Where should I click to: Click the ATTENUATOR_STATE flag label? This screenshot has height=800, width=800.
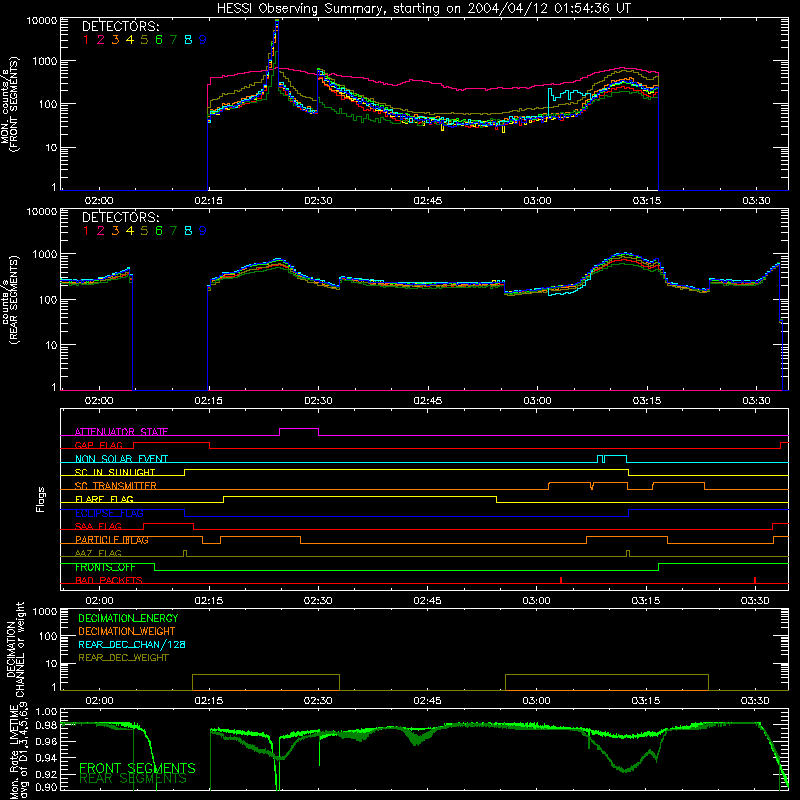[x=121, y=432]
